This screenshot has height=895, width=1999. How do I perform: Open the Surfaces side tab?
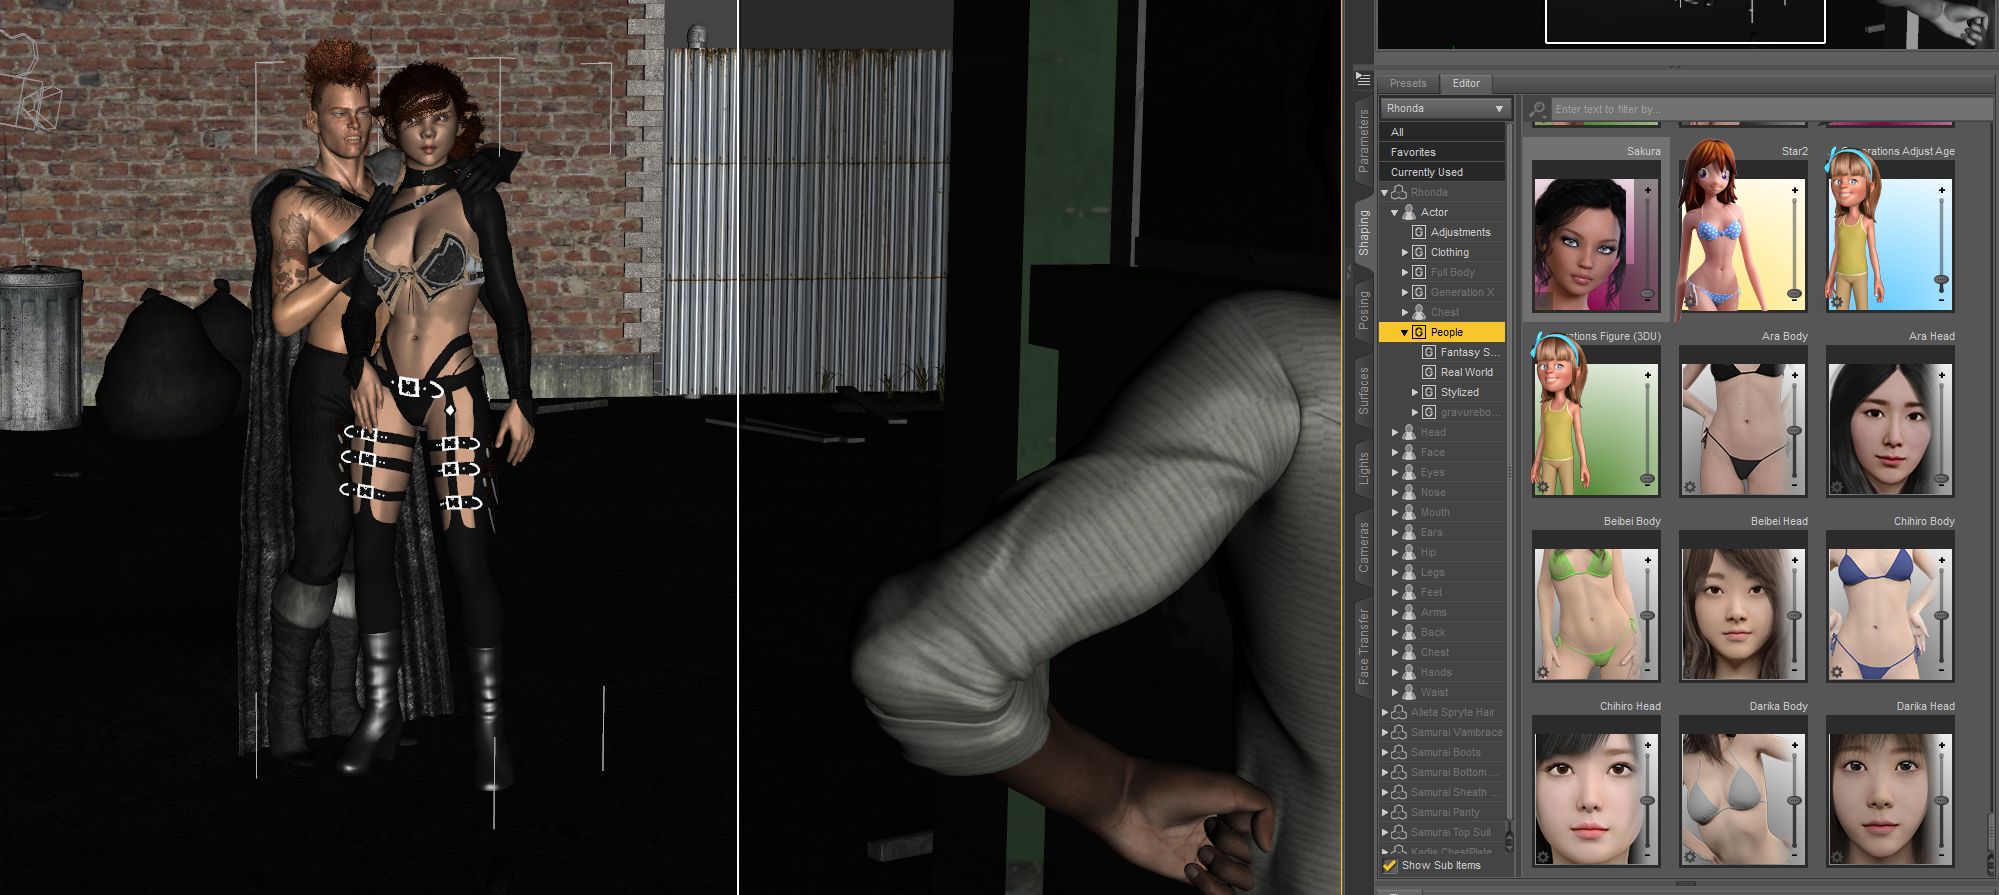(x=1363, y=390)
